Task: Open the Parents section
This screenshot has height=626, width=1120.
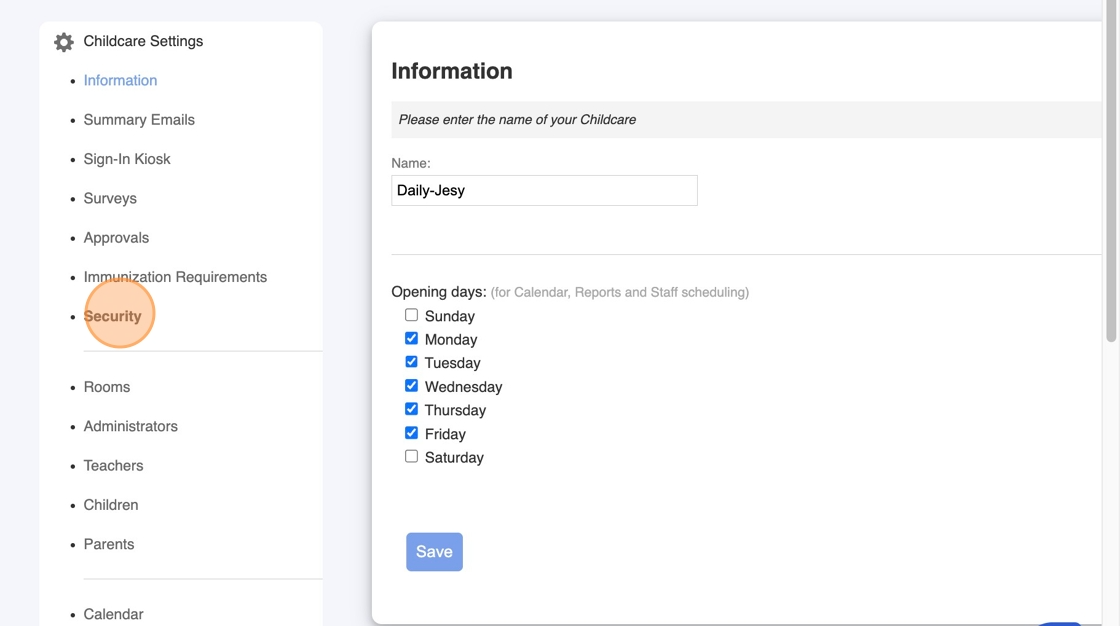Action: point(109,545)
